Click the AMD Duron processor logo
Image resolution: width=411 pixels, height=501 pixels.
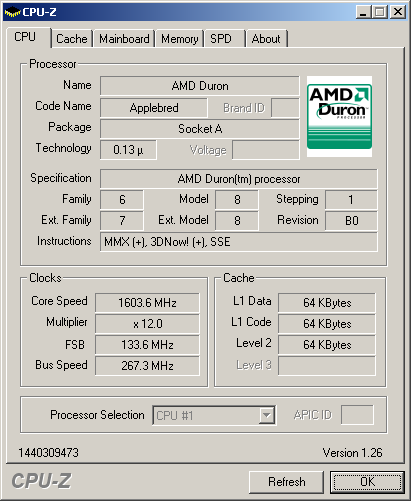339,116
